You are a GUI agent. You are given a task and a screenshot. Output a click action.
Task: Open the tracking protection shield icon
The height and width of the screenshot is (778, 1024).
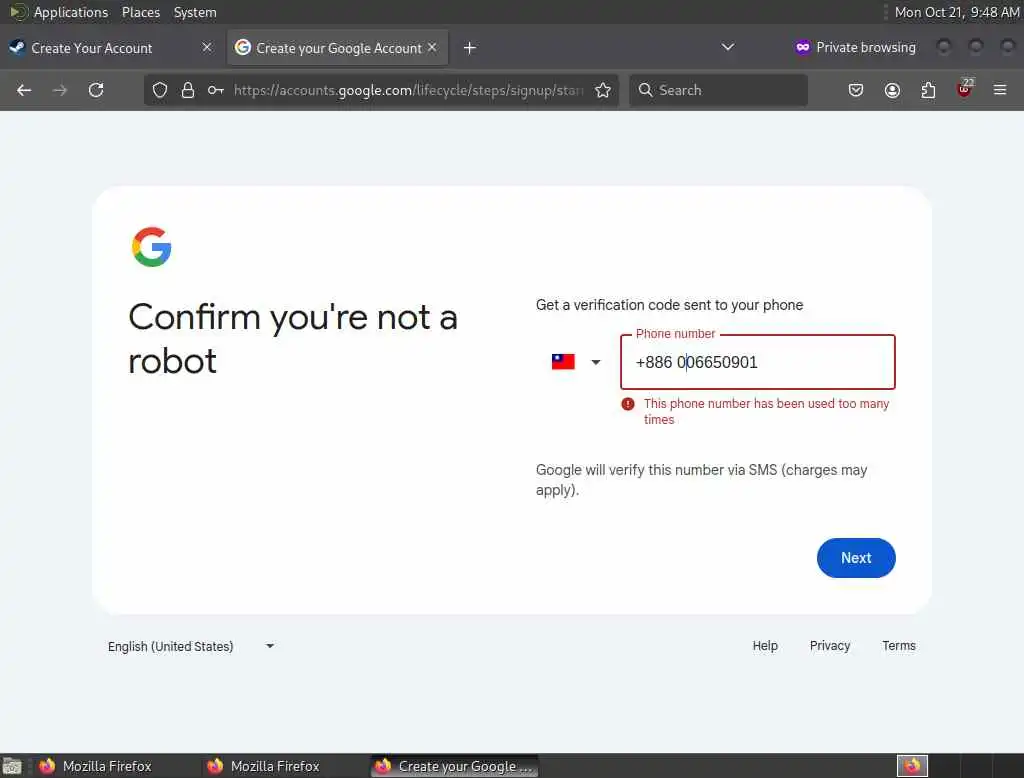(x=160, y=90)
